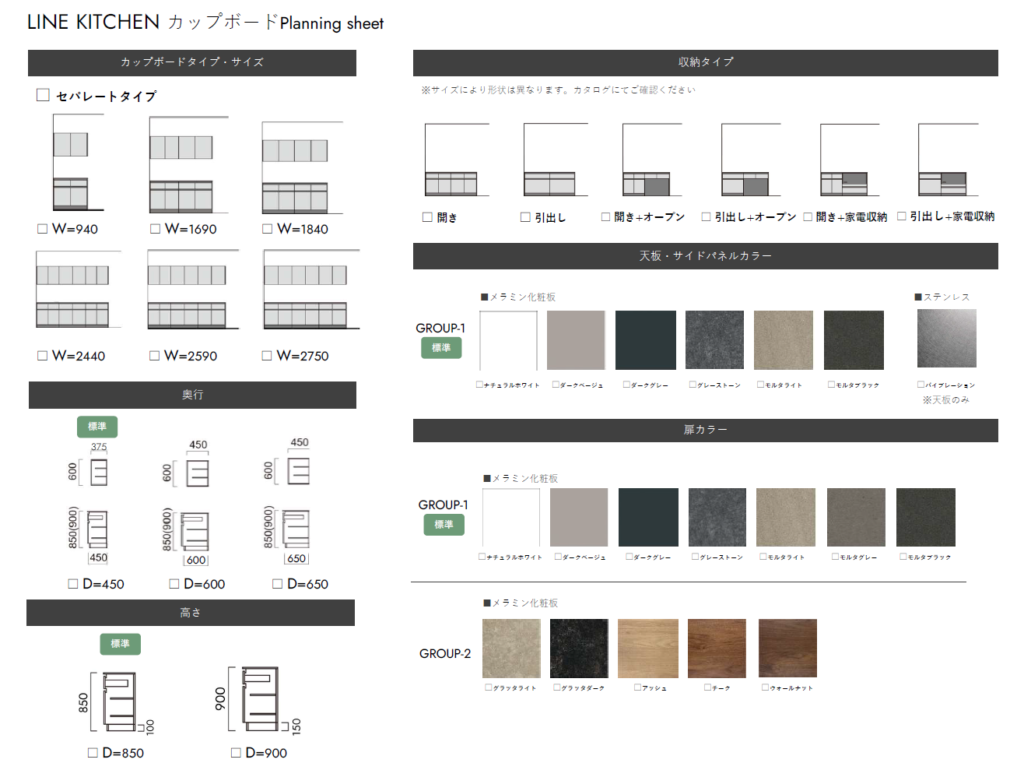Viewport: 1024px width, 770px height.
Task: Click the 引出し+オープン storage diagram
Action: click(752, 160)
